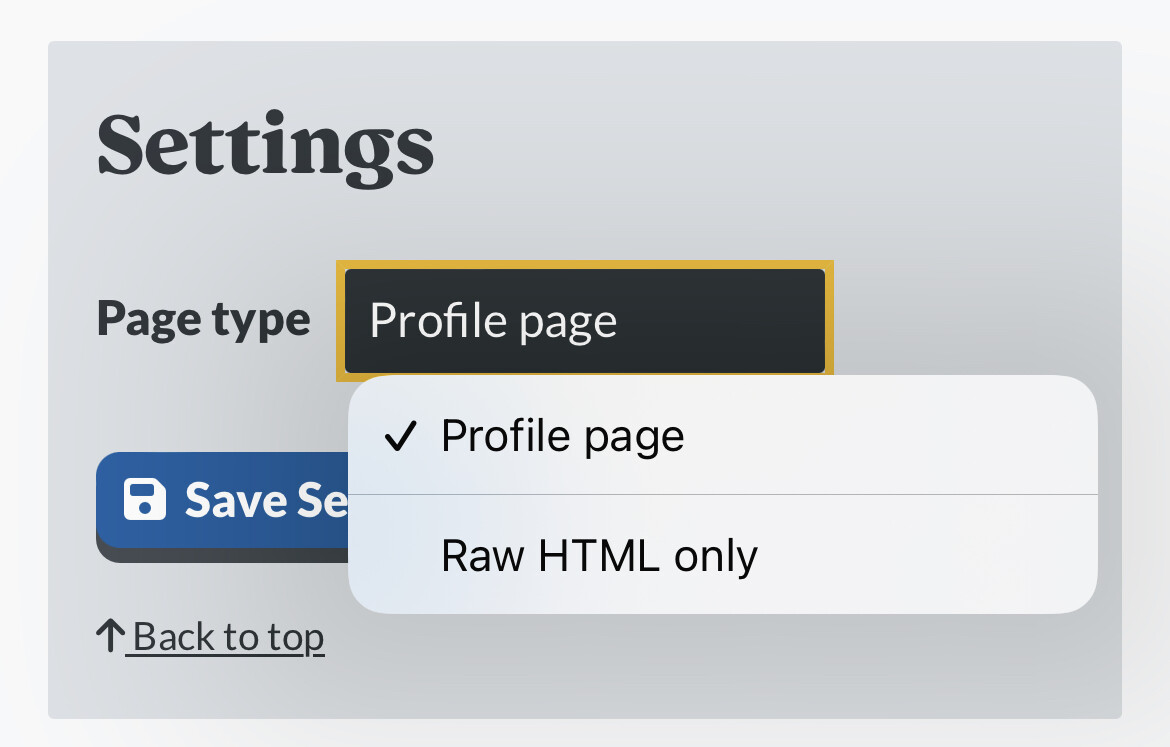Click the up arrow beside Back to top
This screenshot has height=747, width=1170.
(110, 636)
